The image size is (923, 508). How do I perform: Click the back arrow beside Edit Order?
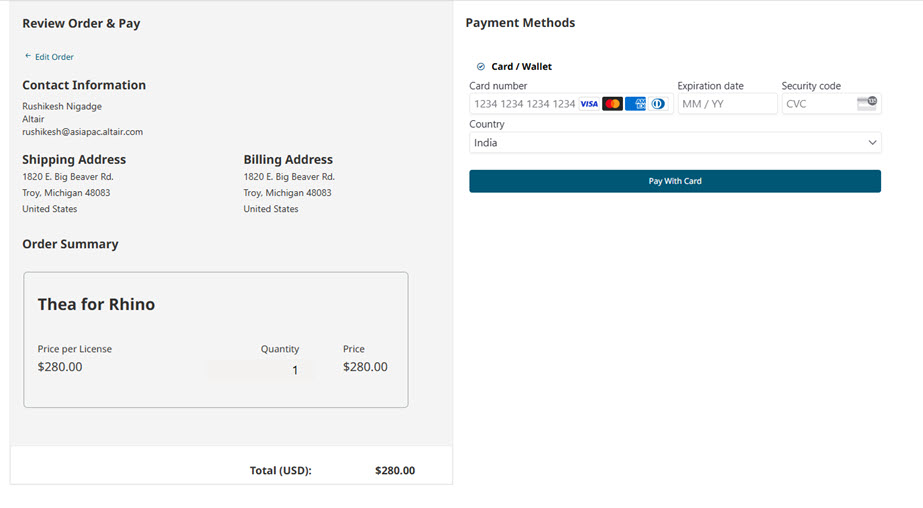click(28, 56)
